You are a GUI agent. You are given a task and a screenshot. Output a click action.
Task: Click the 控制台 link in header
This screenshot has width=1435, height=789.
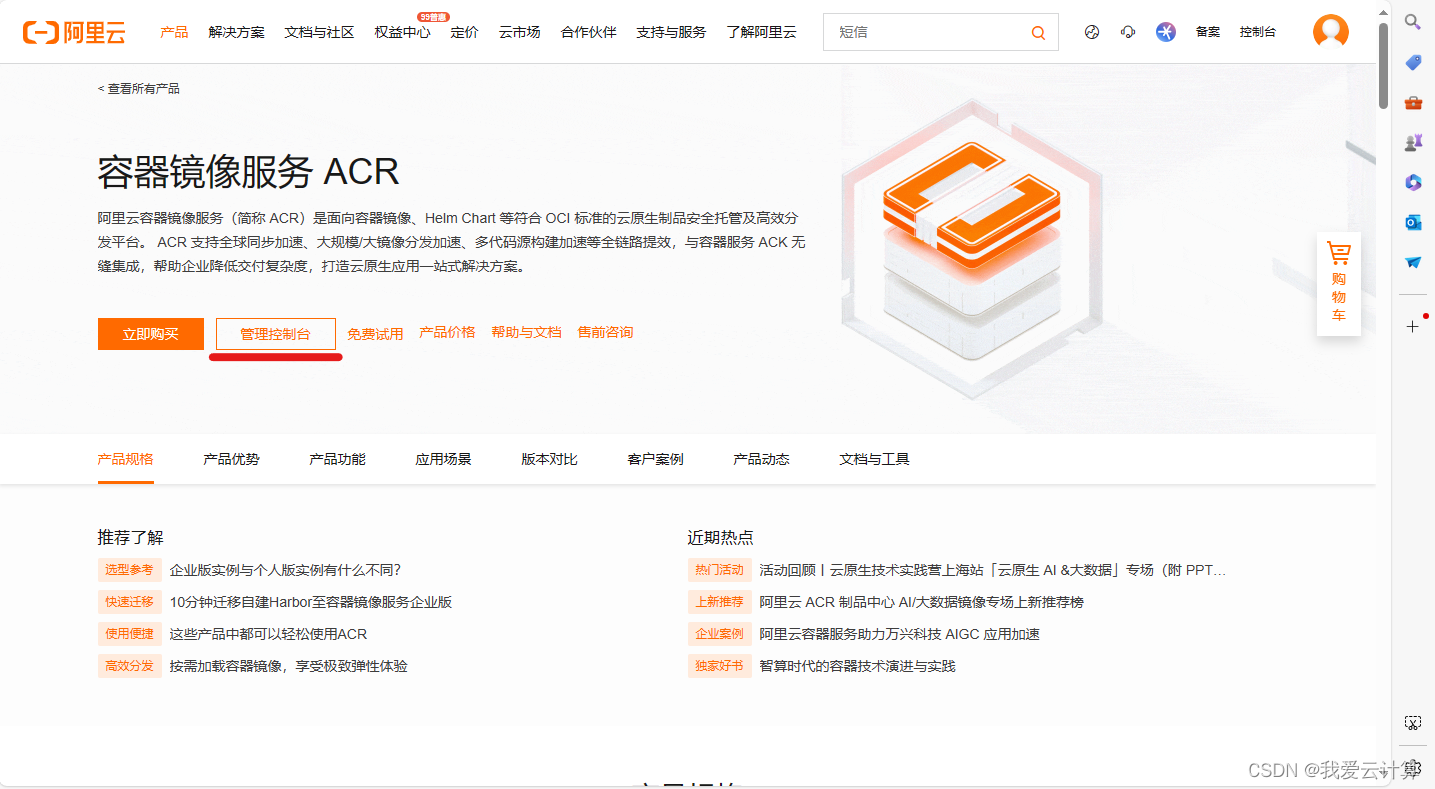pos(1258,32)
